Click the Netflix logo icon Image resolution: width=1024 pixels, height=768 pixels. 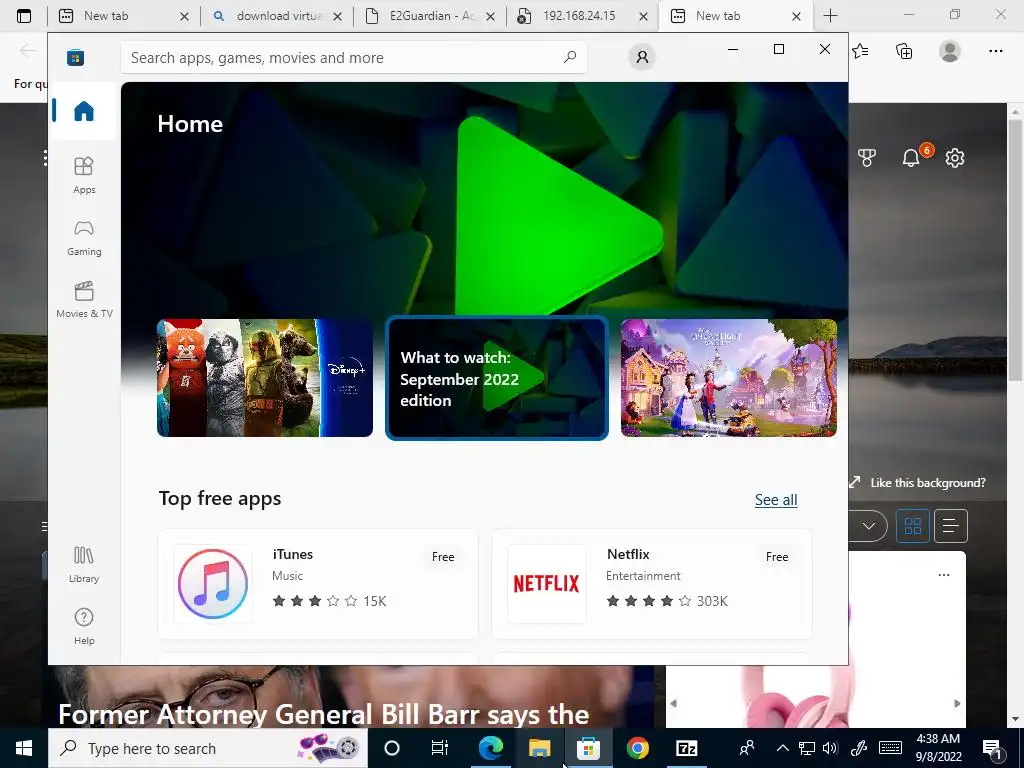pos(547,584)
